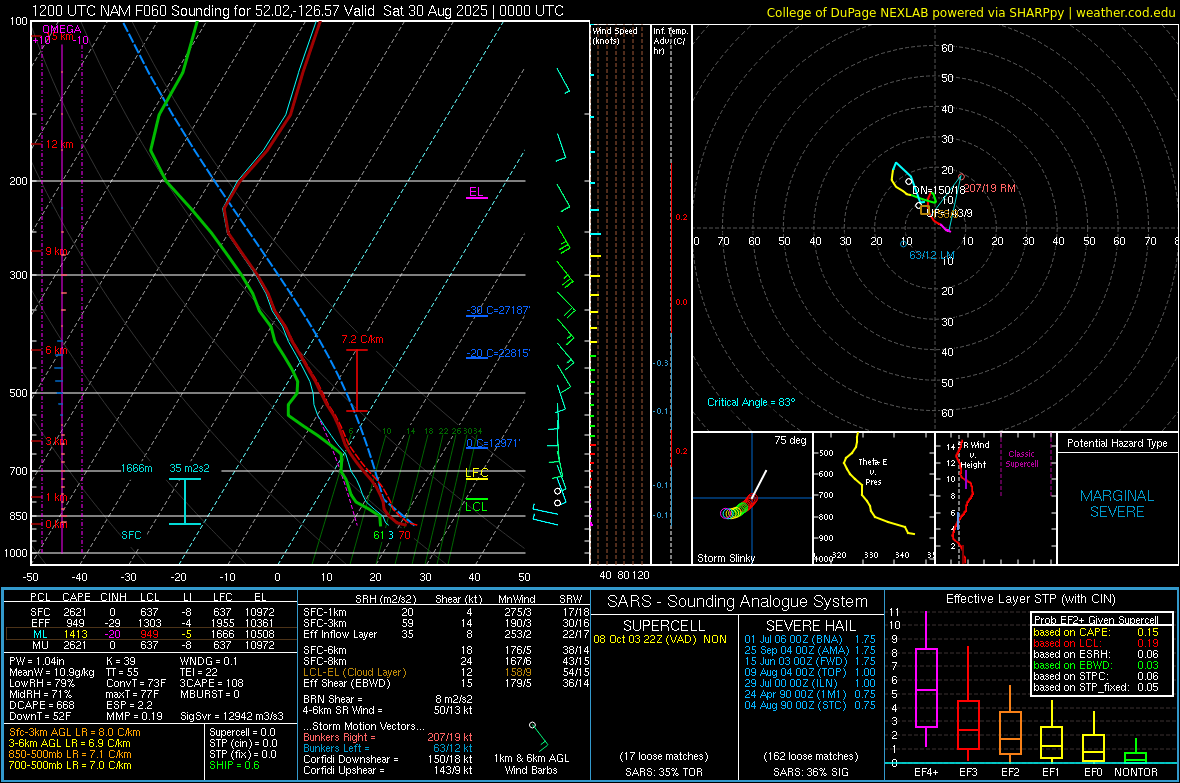Click the PW = 1.04in value
The width and height of the screenshot is (1180, 783).
37,661
